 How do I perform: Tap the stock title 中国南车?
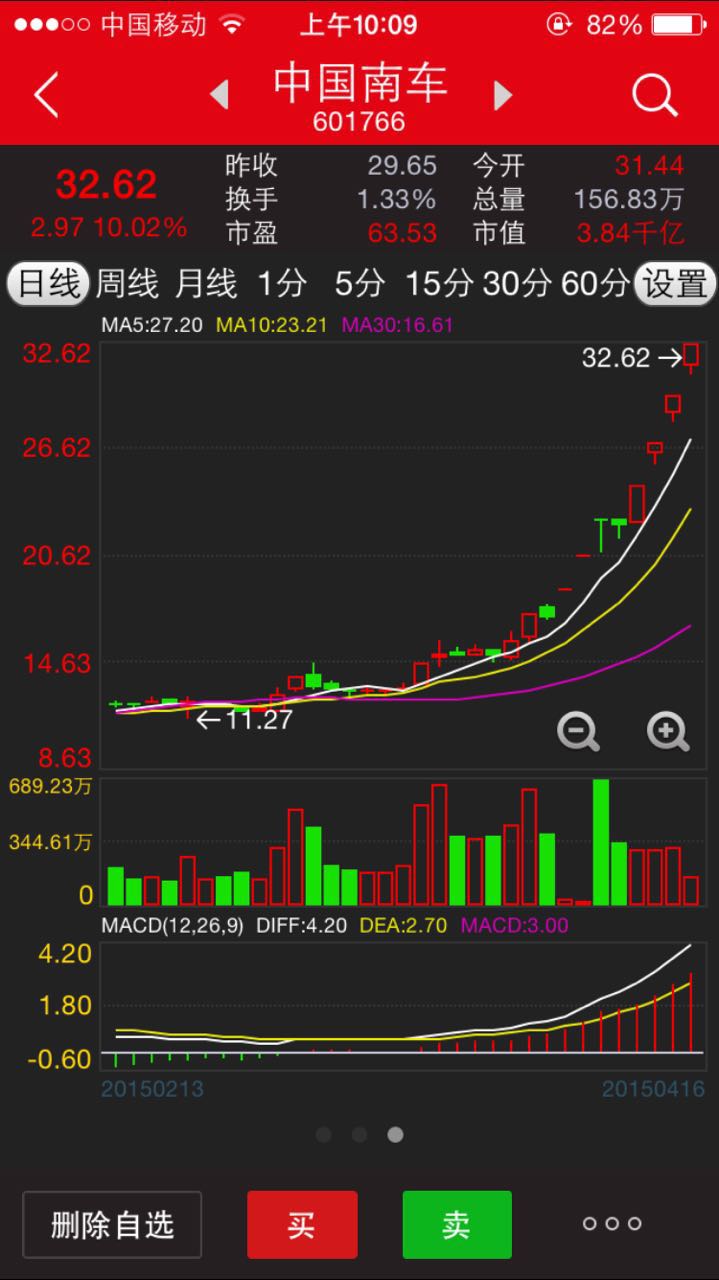pos(360,82)
